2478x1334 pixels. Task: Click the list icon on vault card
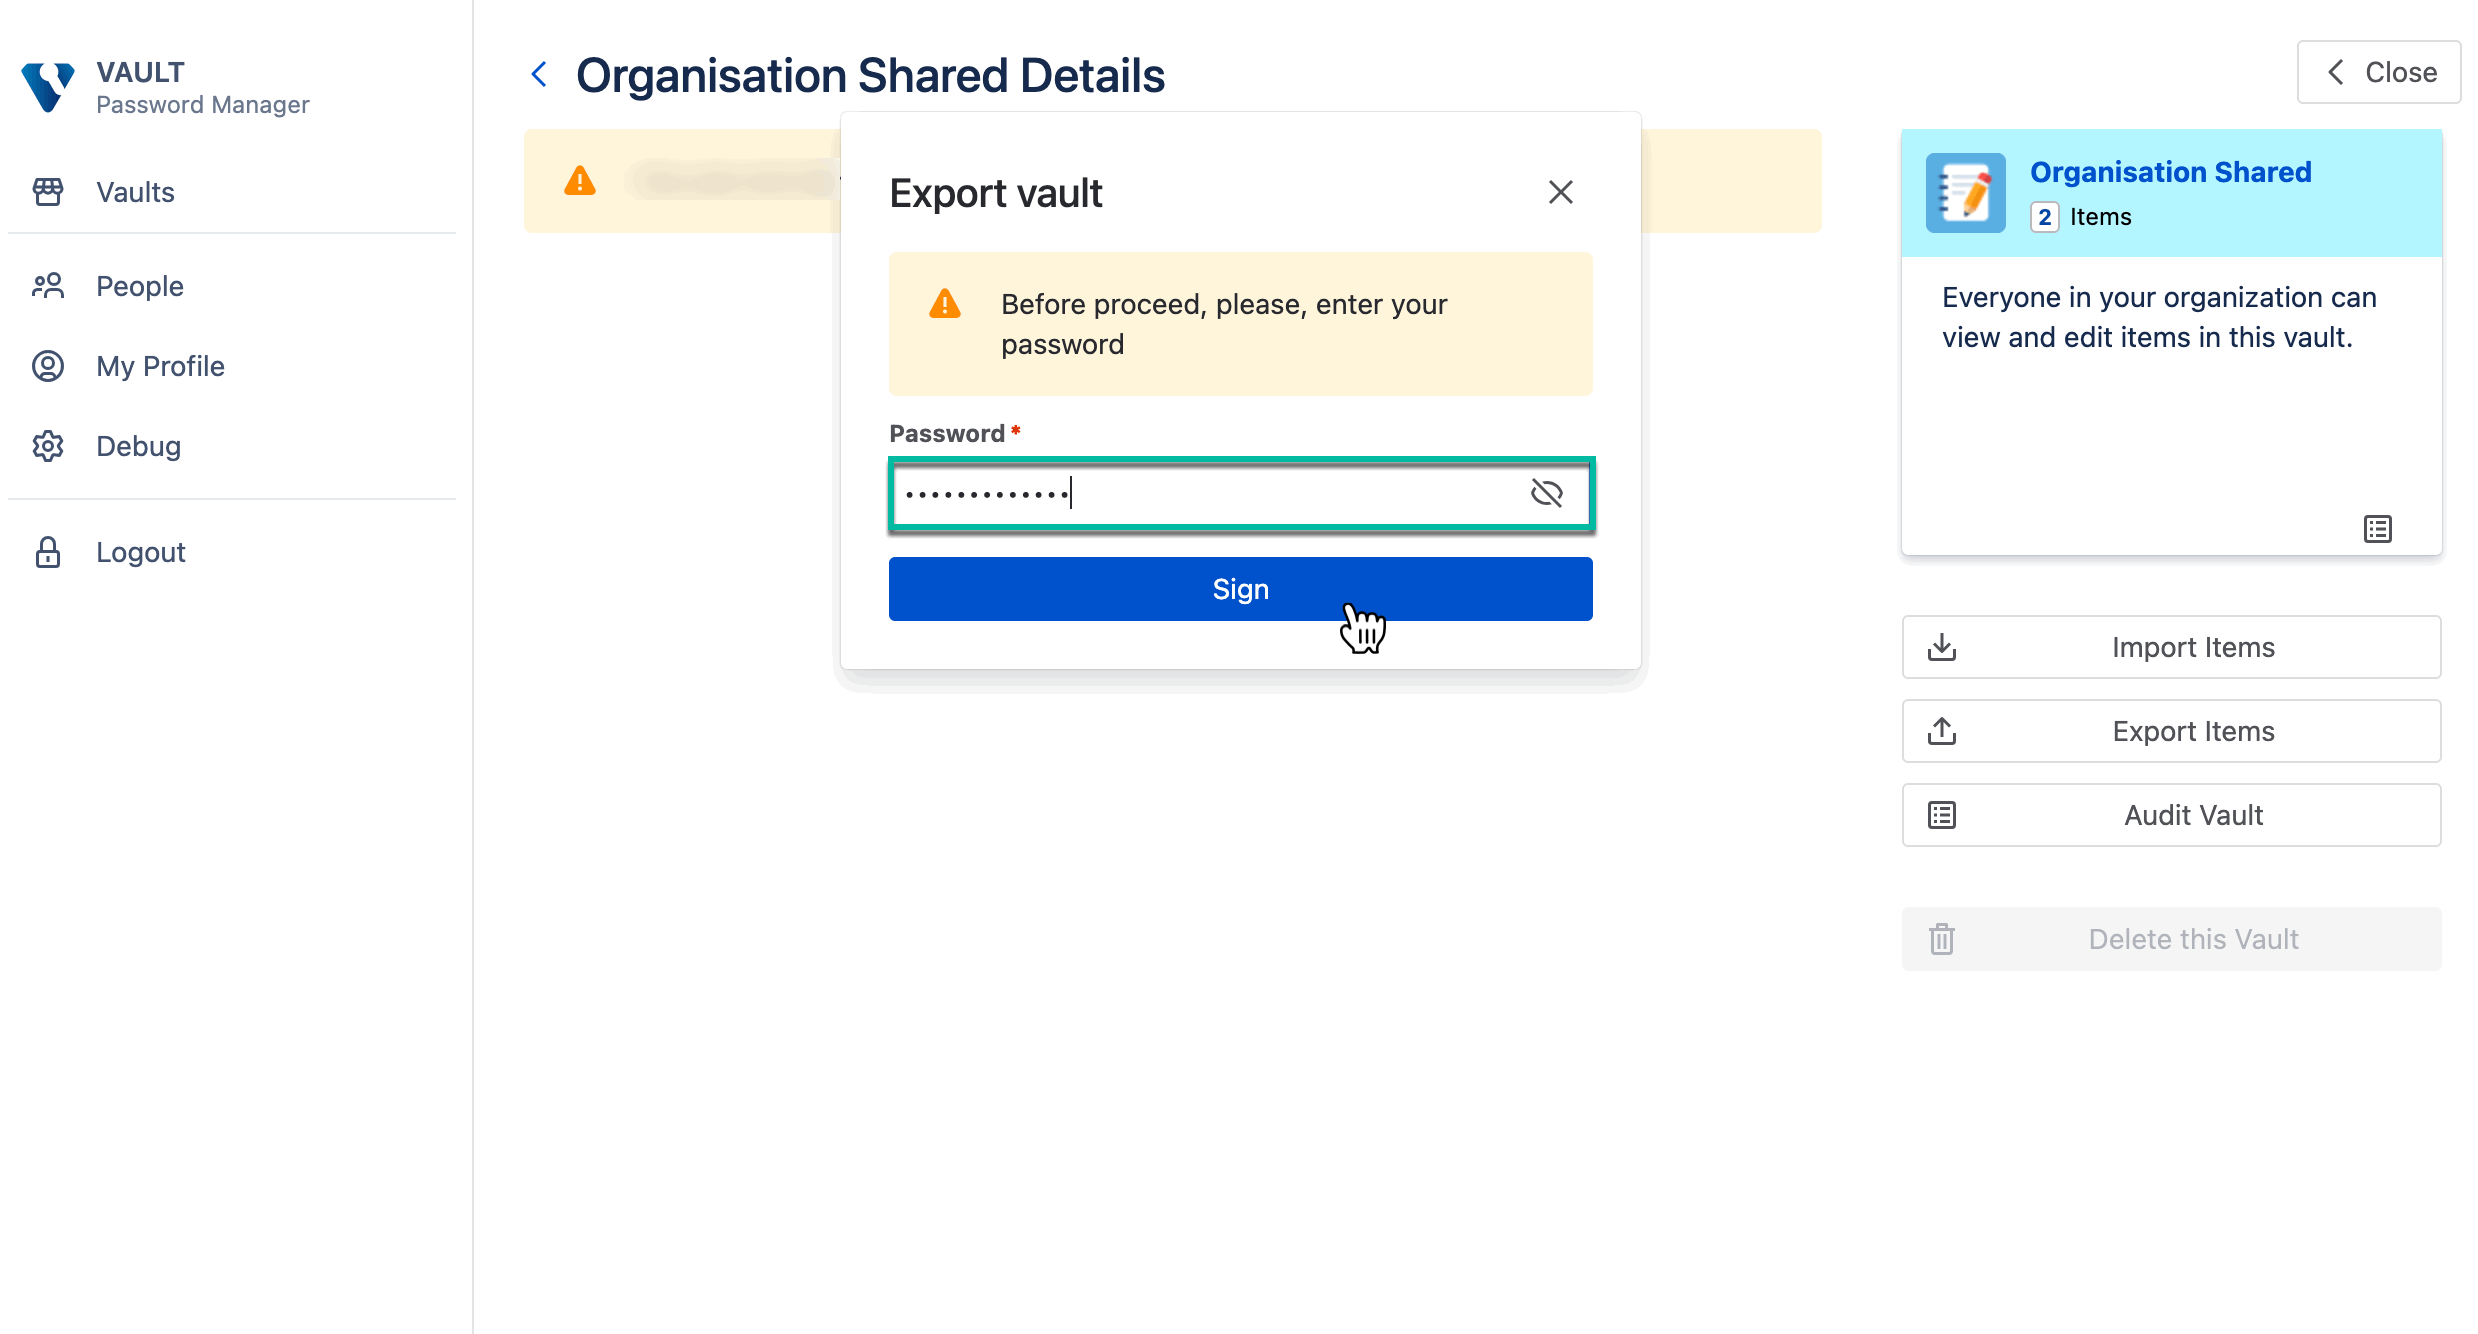pos(2377,529)
